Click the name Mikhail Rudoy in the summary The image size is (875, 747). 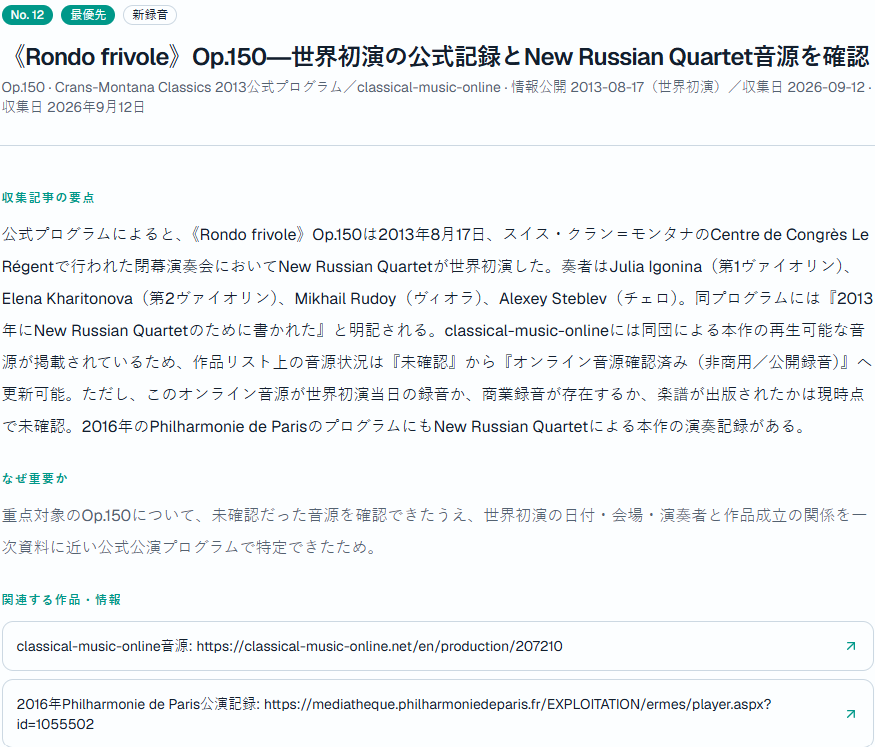(x=345, y=298)
